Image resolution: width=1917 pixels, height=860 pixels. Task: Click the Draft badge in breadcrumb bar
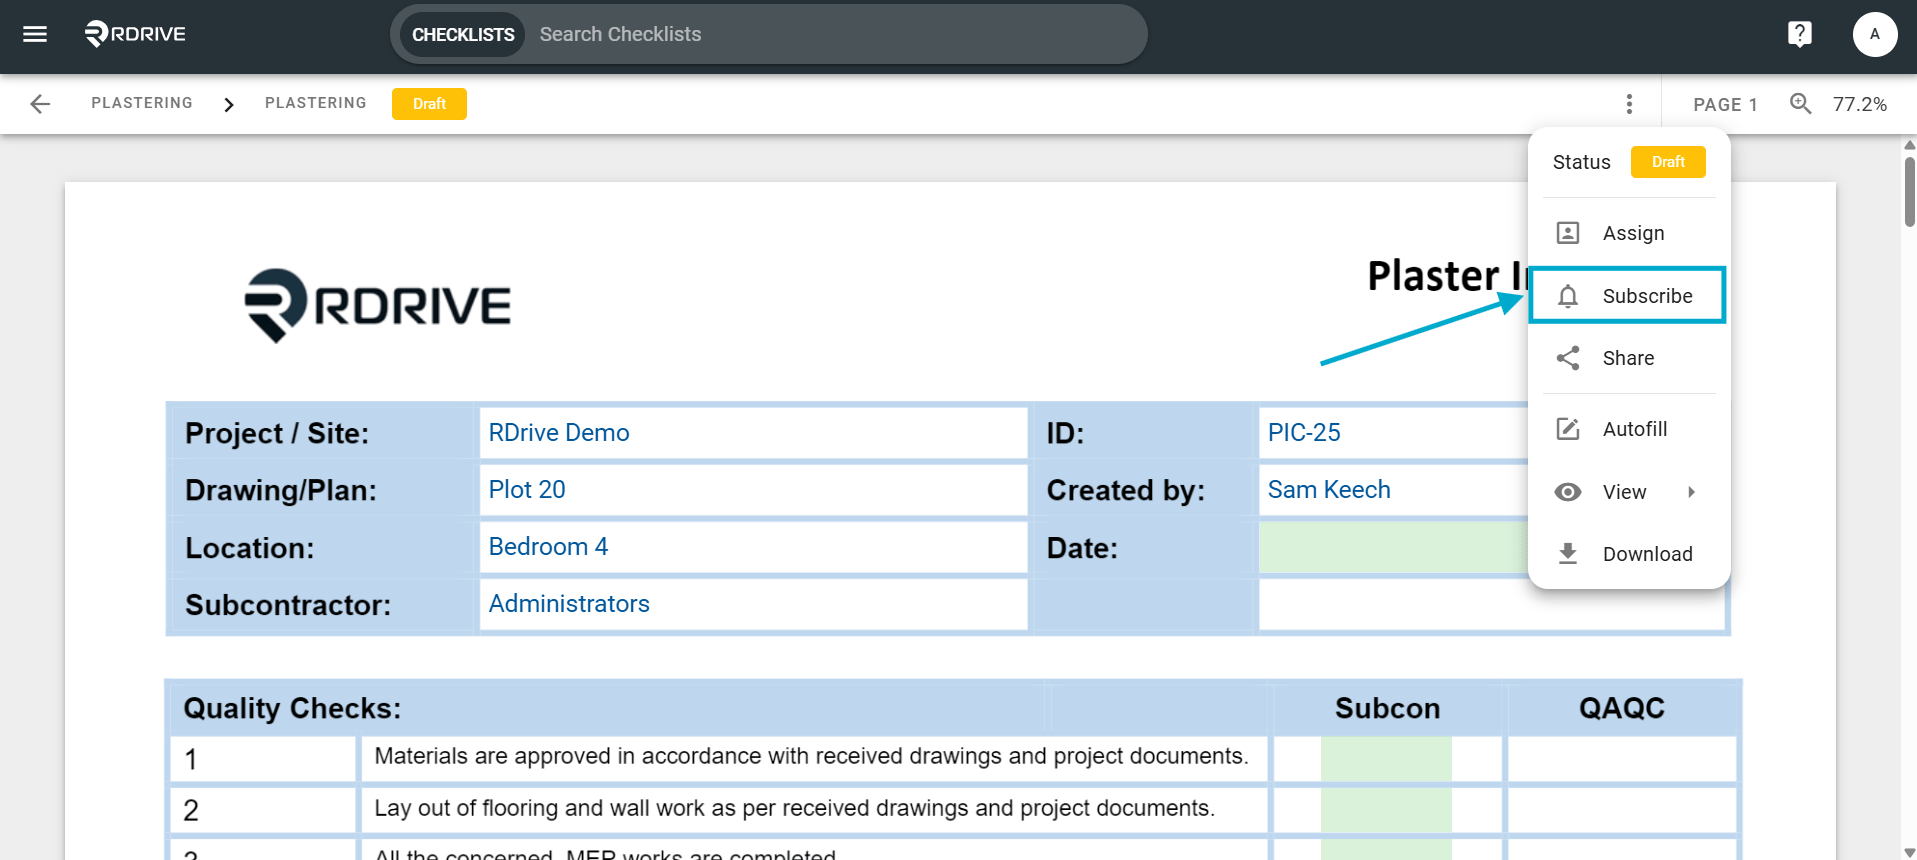pyautogui.click(x=429, y=104)
